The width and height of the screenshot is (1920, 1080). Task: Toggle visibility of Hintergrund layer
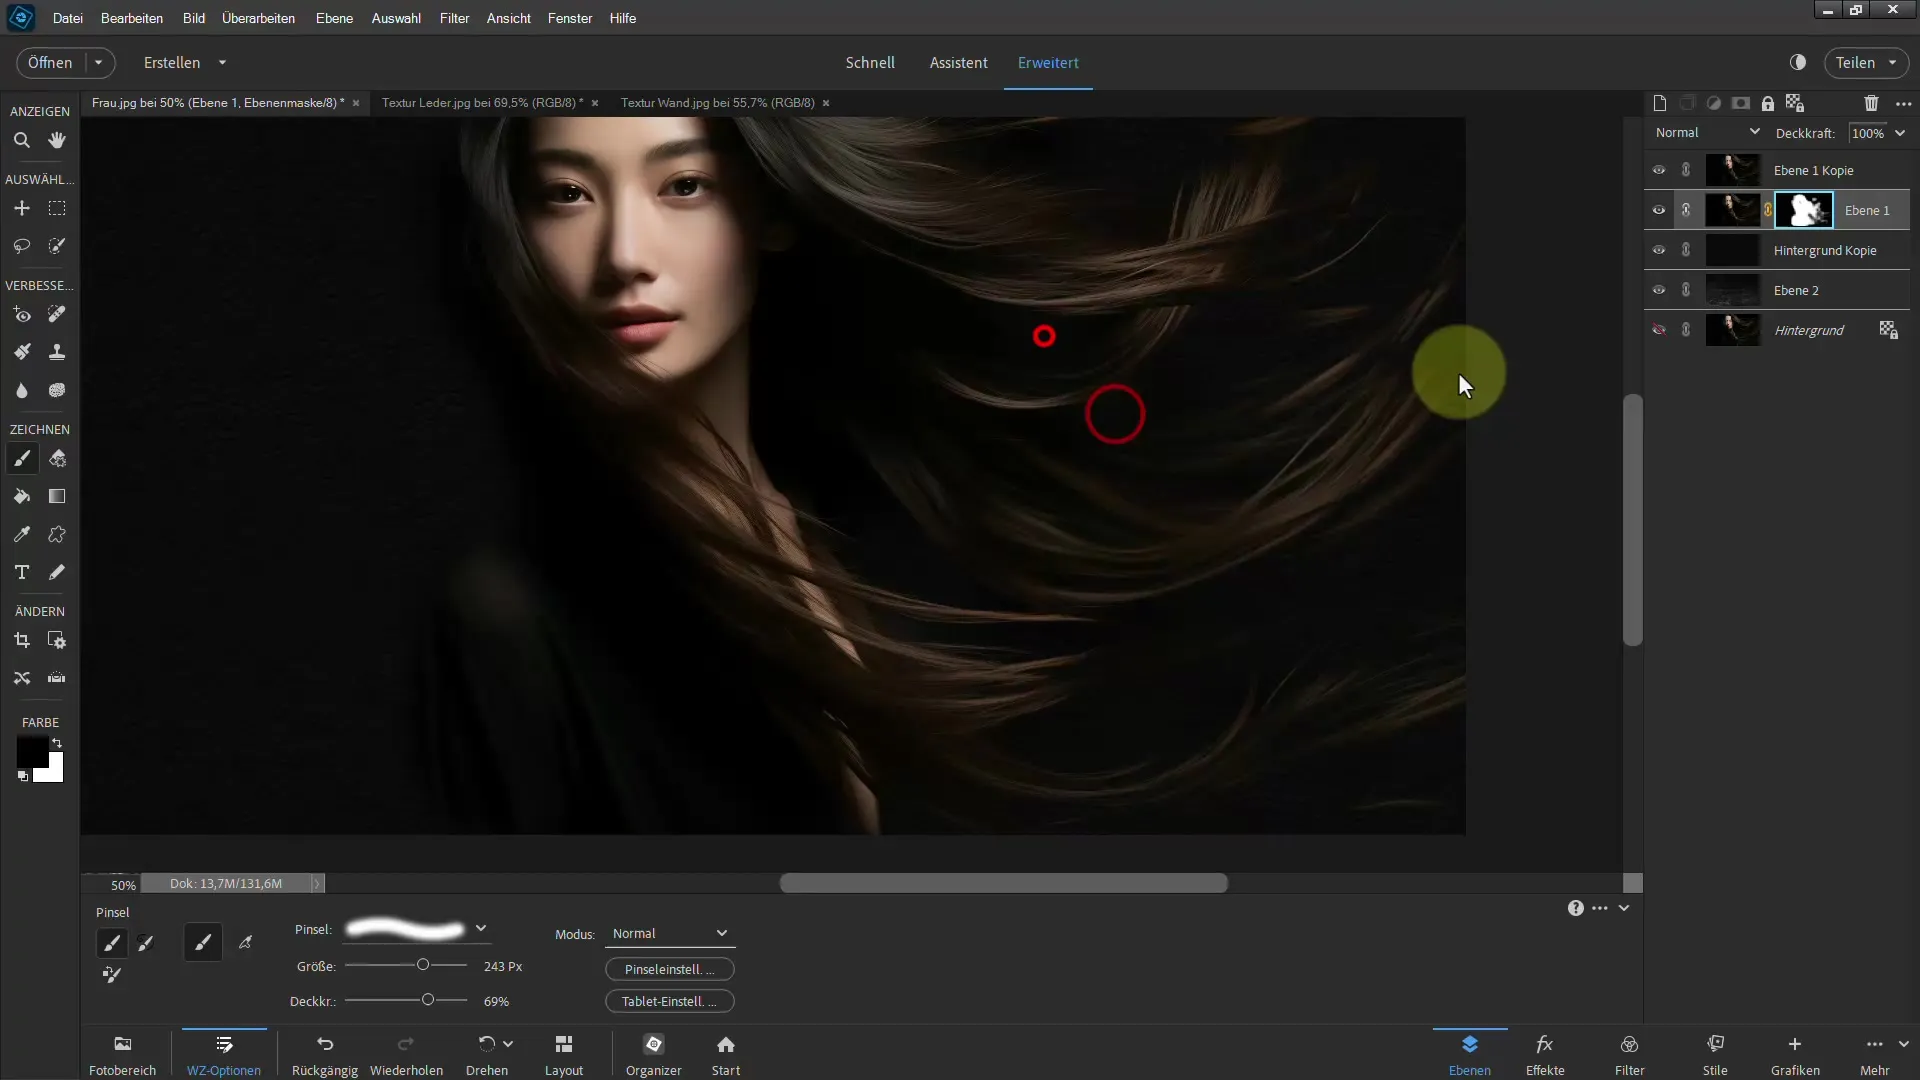click(1659, 330)
